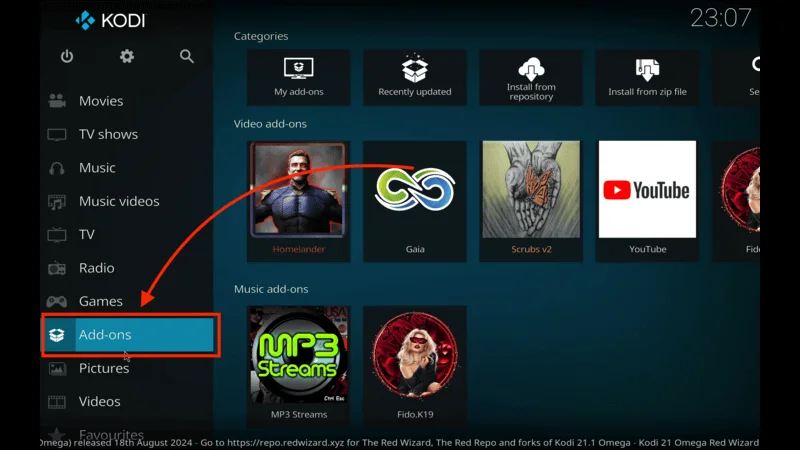Launch the Homelander video add-on
The height and width of the screenshot is (450, 800).
pos(298,201)
